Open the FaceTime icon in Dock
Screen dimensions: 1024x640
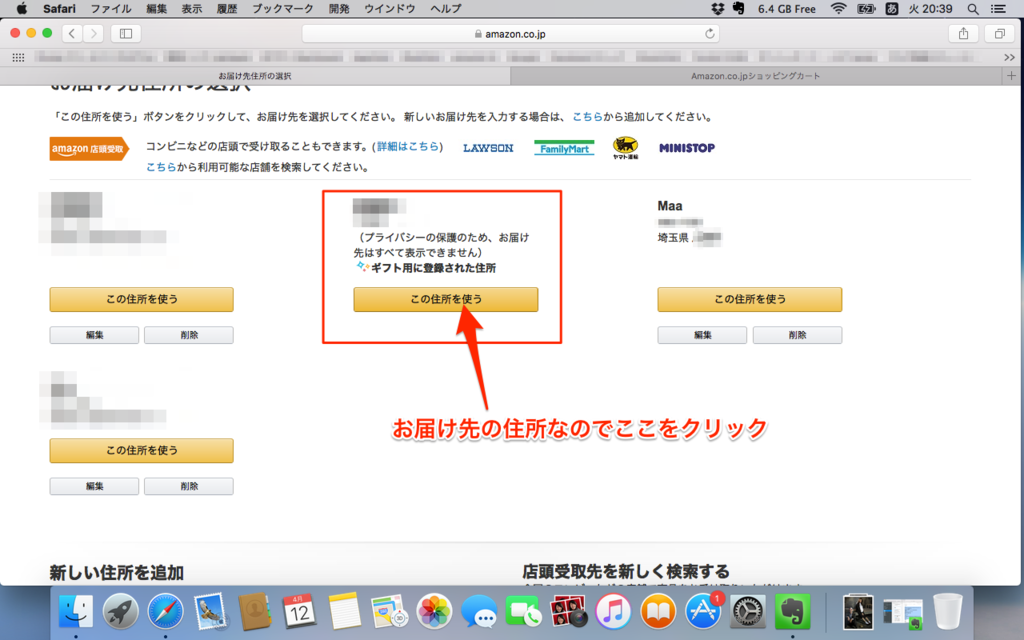tap(523, 612)
